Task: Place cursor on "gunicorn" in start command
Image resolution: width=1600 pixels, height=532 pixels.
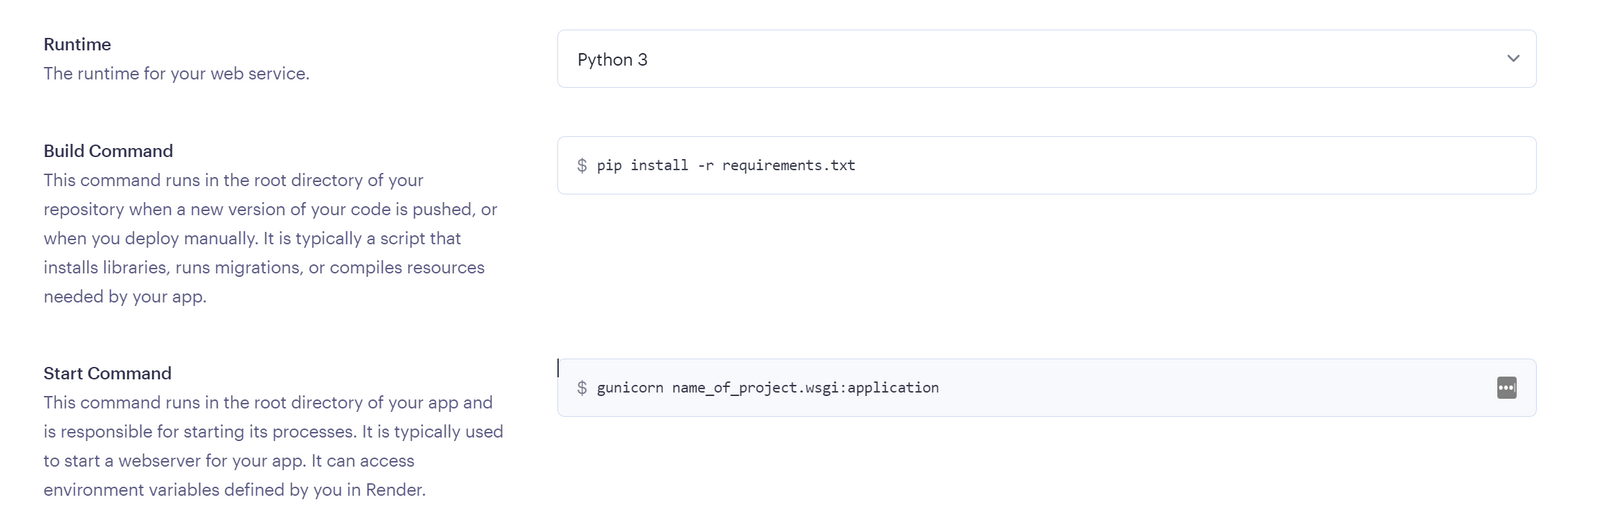Action: click(630, 388)
